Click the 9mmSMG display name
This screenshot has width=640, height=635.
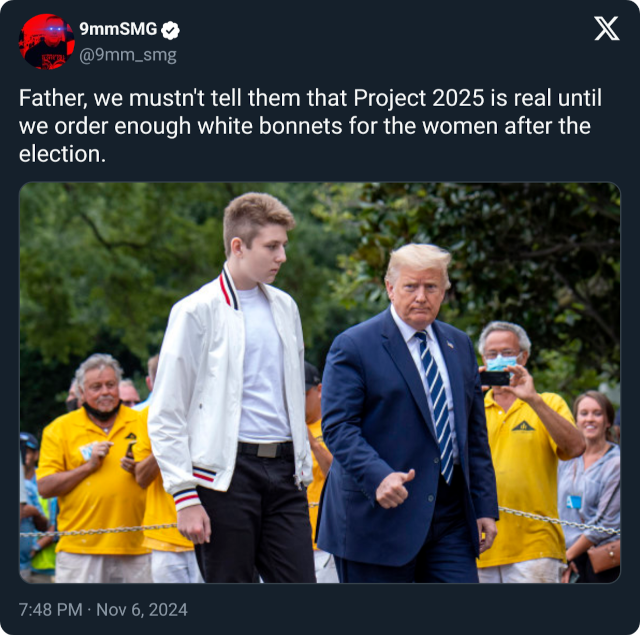click(x=118, y=29)
